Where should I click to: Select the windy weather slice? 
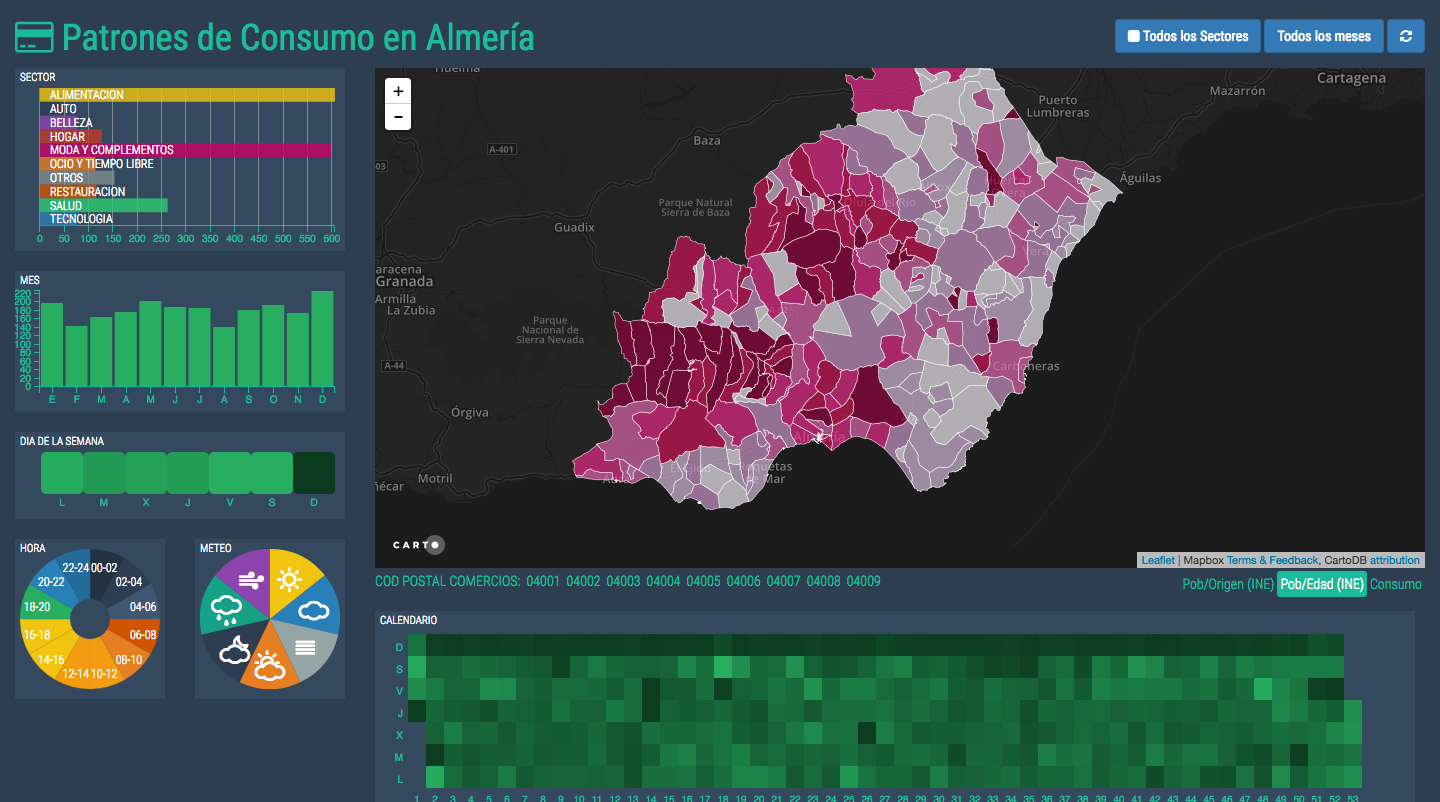click(247, 578)
